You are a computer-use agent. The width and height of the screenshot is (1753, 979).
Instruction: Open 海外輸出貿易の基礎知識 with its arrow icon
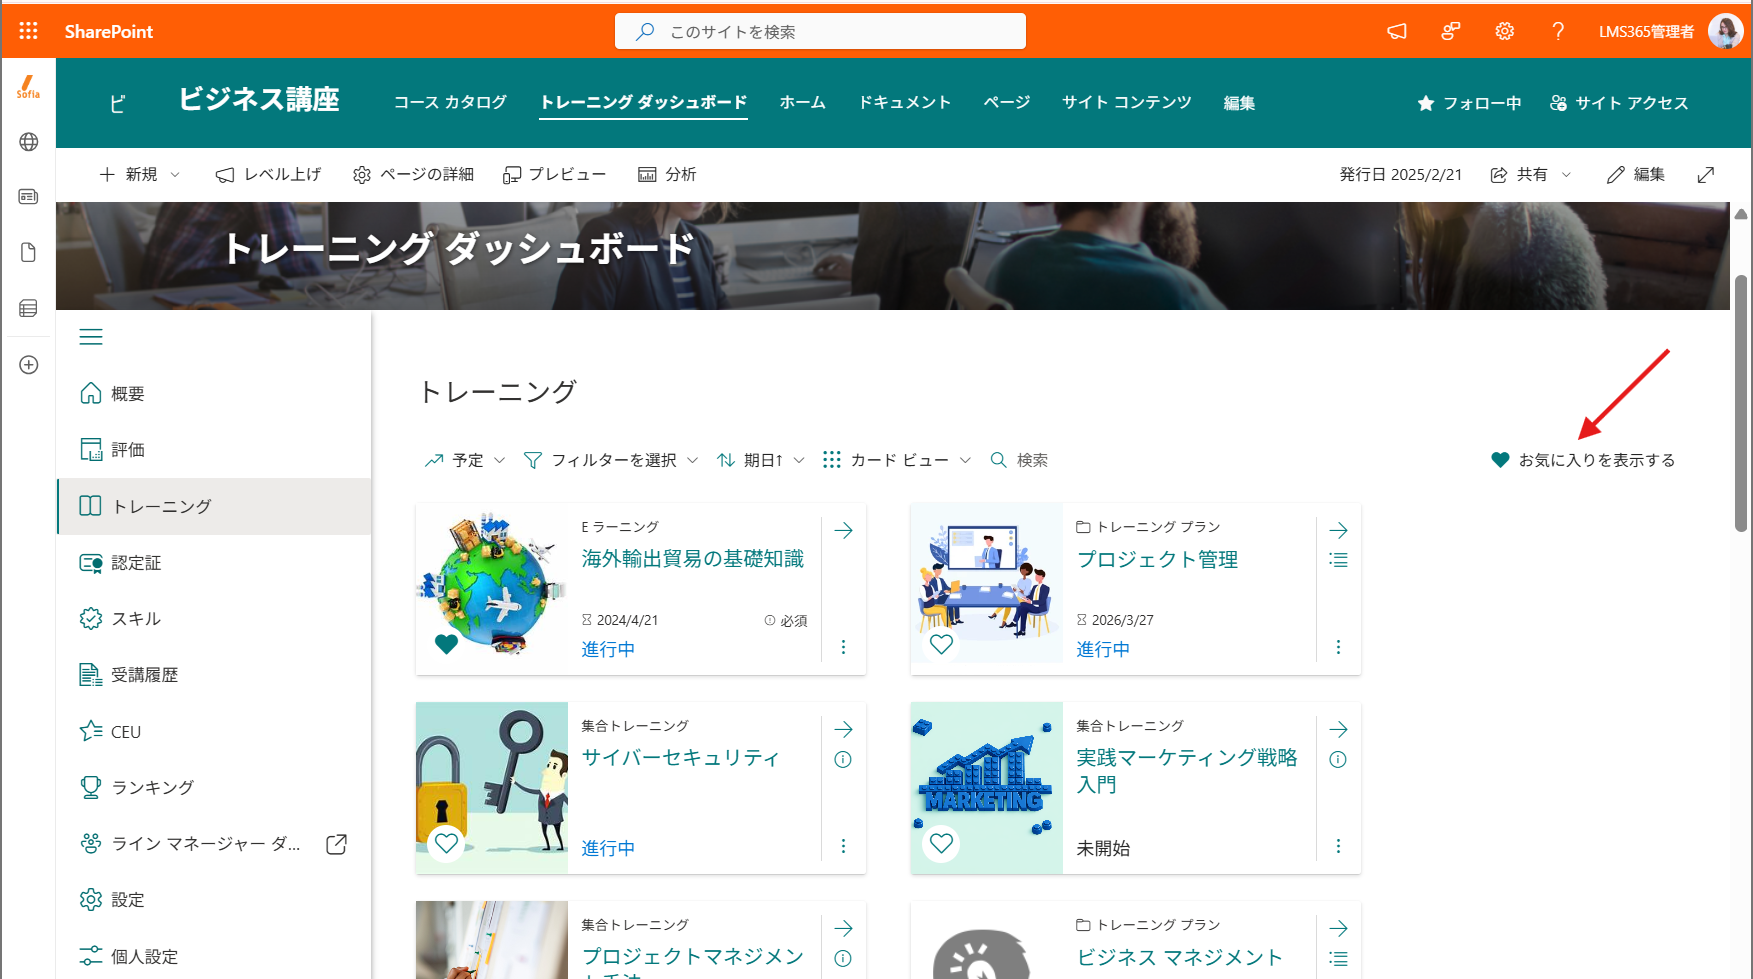[x=843, y=530]
